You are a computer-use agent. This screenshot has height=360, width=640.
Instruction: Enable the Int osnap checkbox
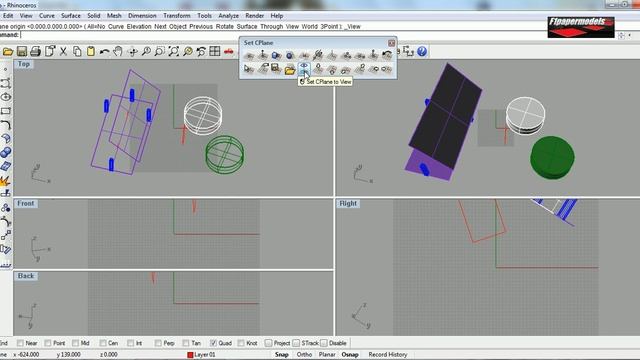click(x=130, y=343)
